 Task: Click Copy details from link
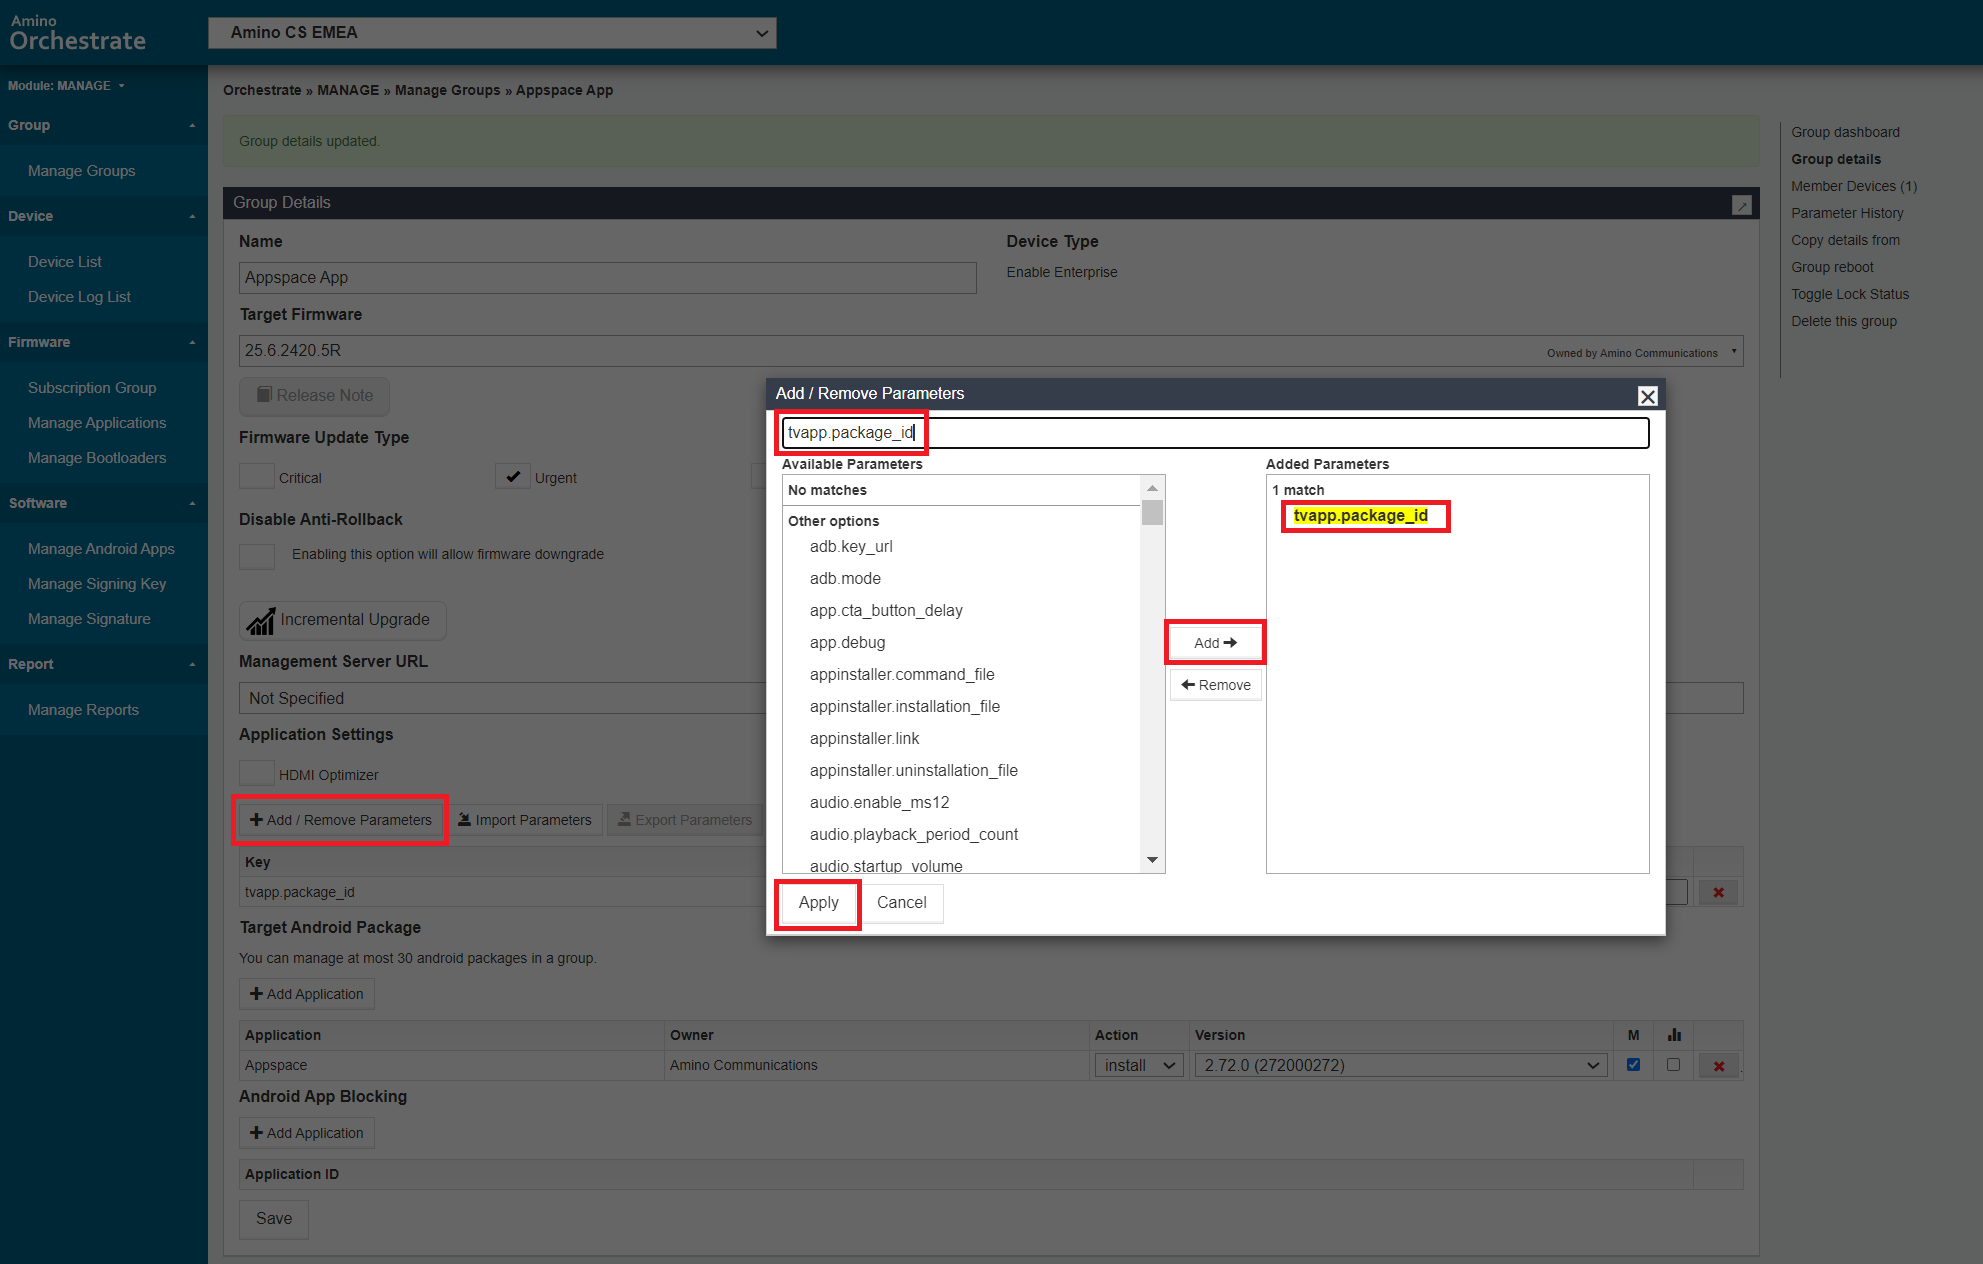(1845, 240)
